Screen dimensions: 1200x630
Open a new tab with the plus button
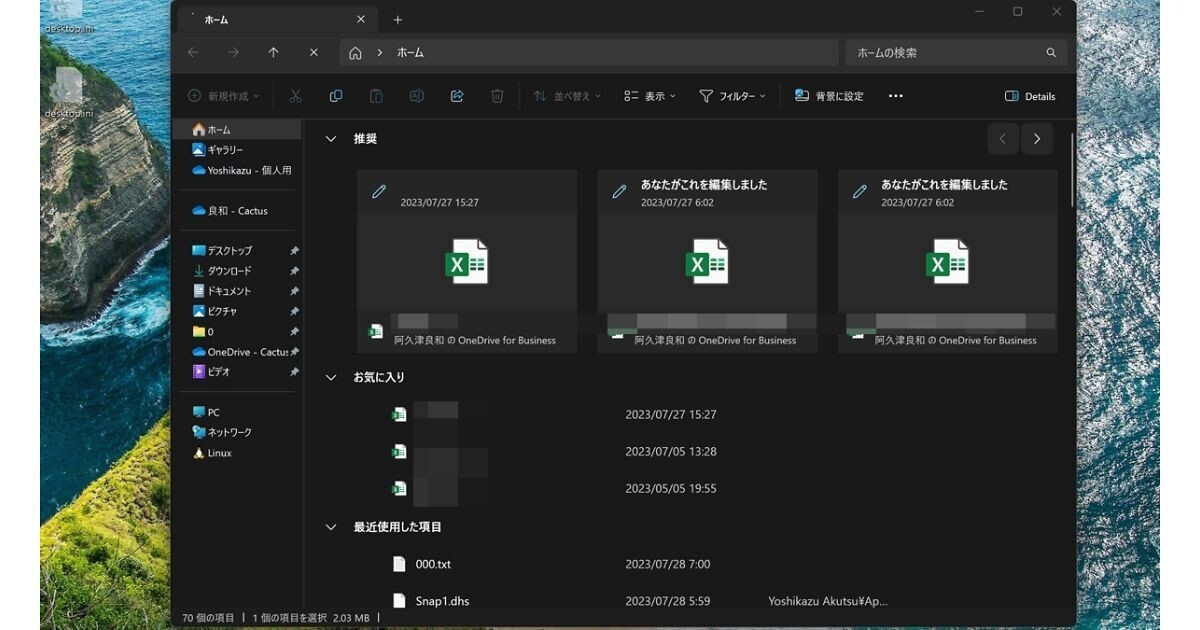(398, 19)
